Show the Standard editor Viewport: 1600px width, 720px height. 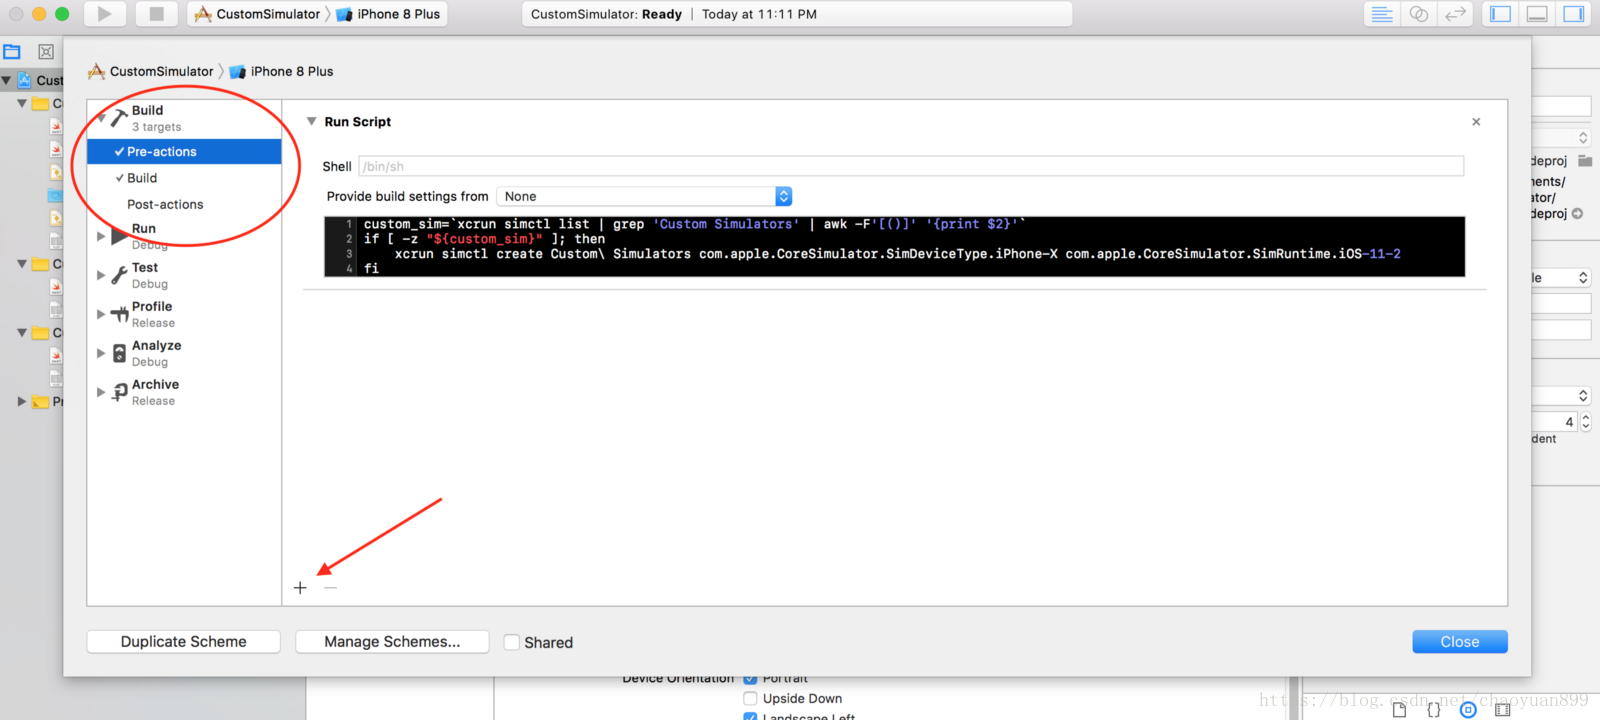tap(1382, 14)
